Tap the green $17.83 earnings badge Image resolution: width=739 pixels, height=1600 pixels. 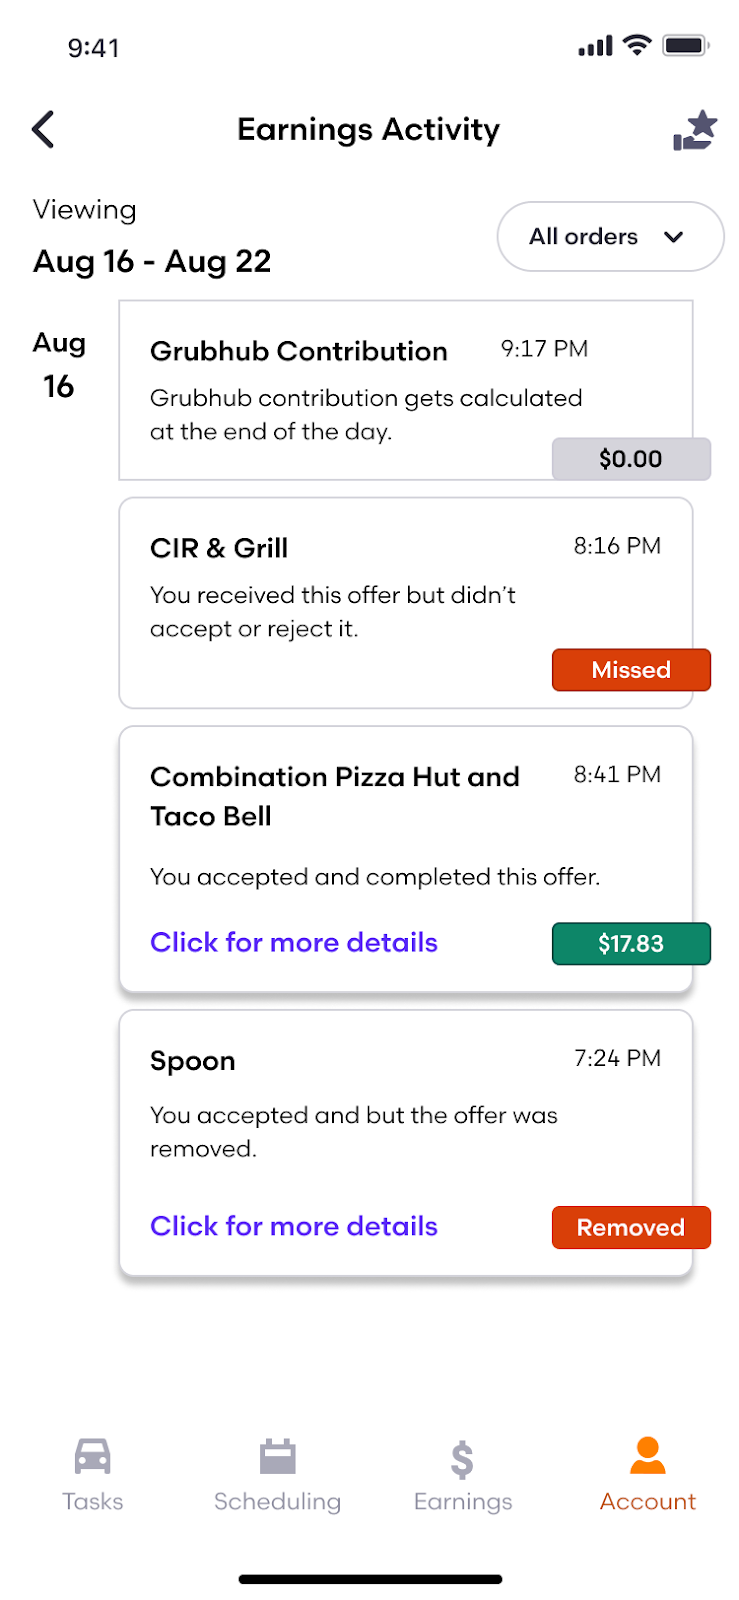631,944
